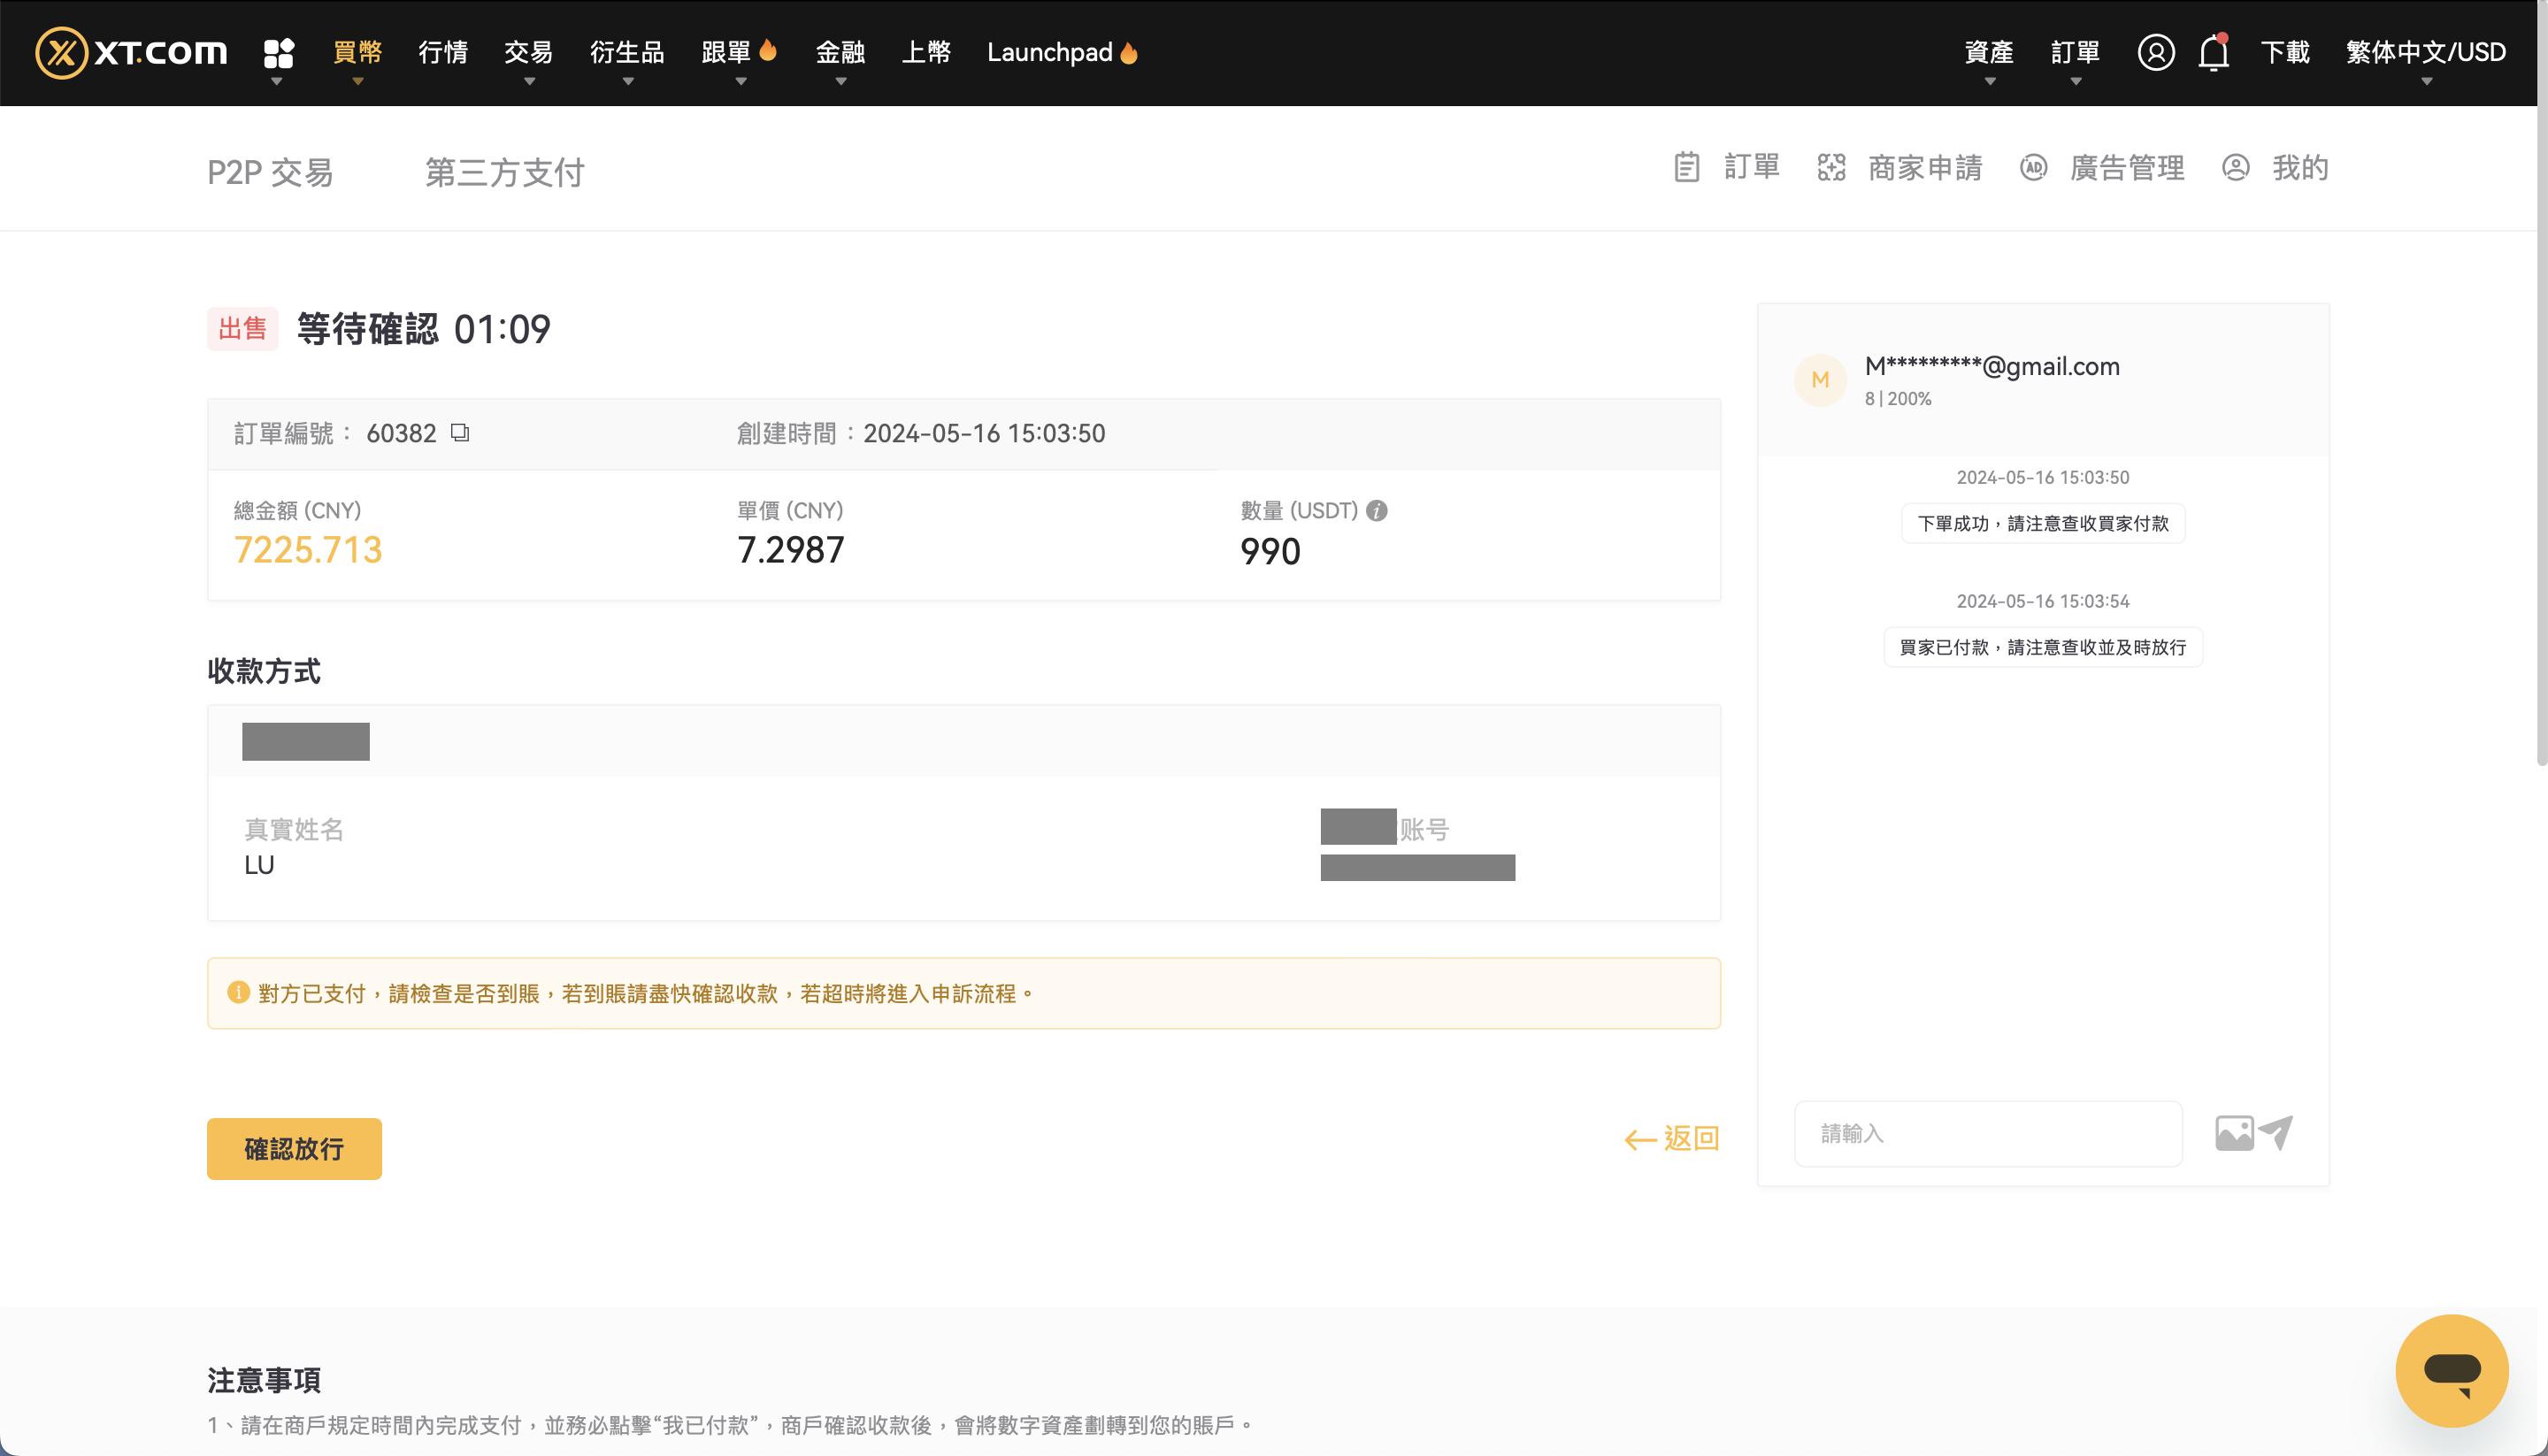Click the 確認放行 button

point(294,1148)
